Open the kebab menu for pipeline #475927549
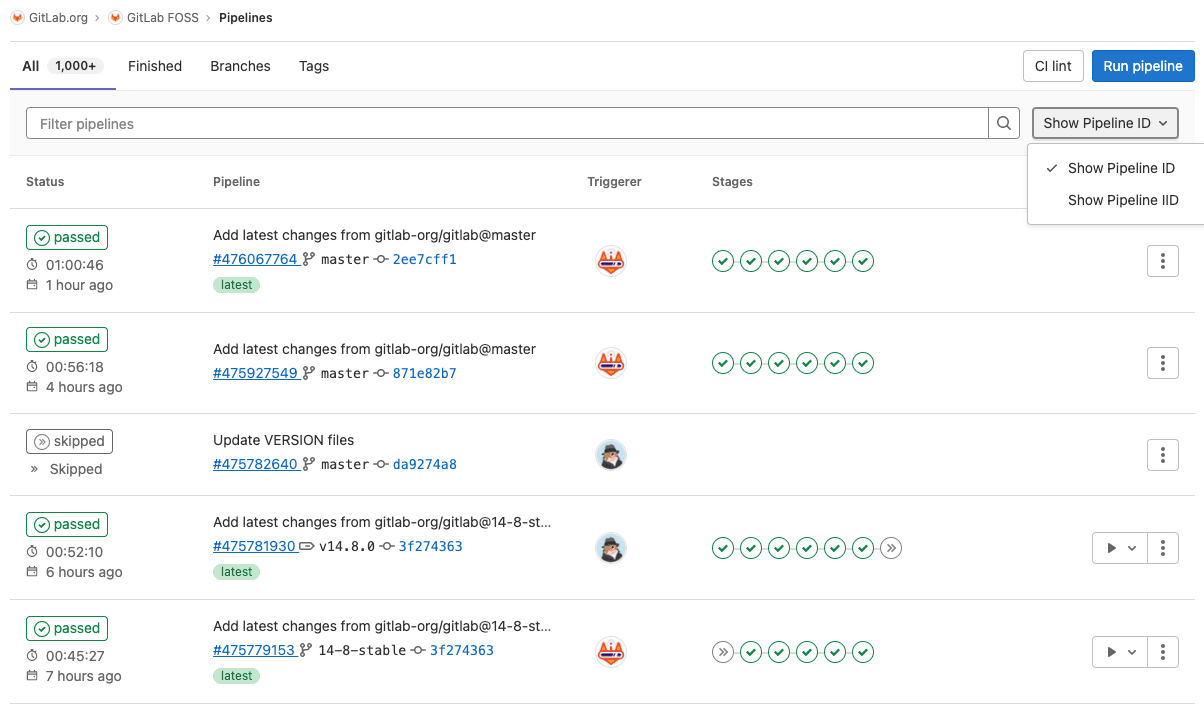Image resolution: width=1204 pixels, height=714 pixels. tap(1162, 363)
